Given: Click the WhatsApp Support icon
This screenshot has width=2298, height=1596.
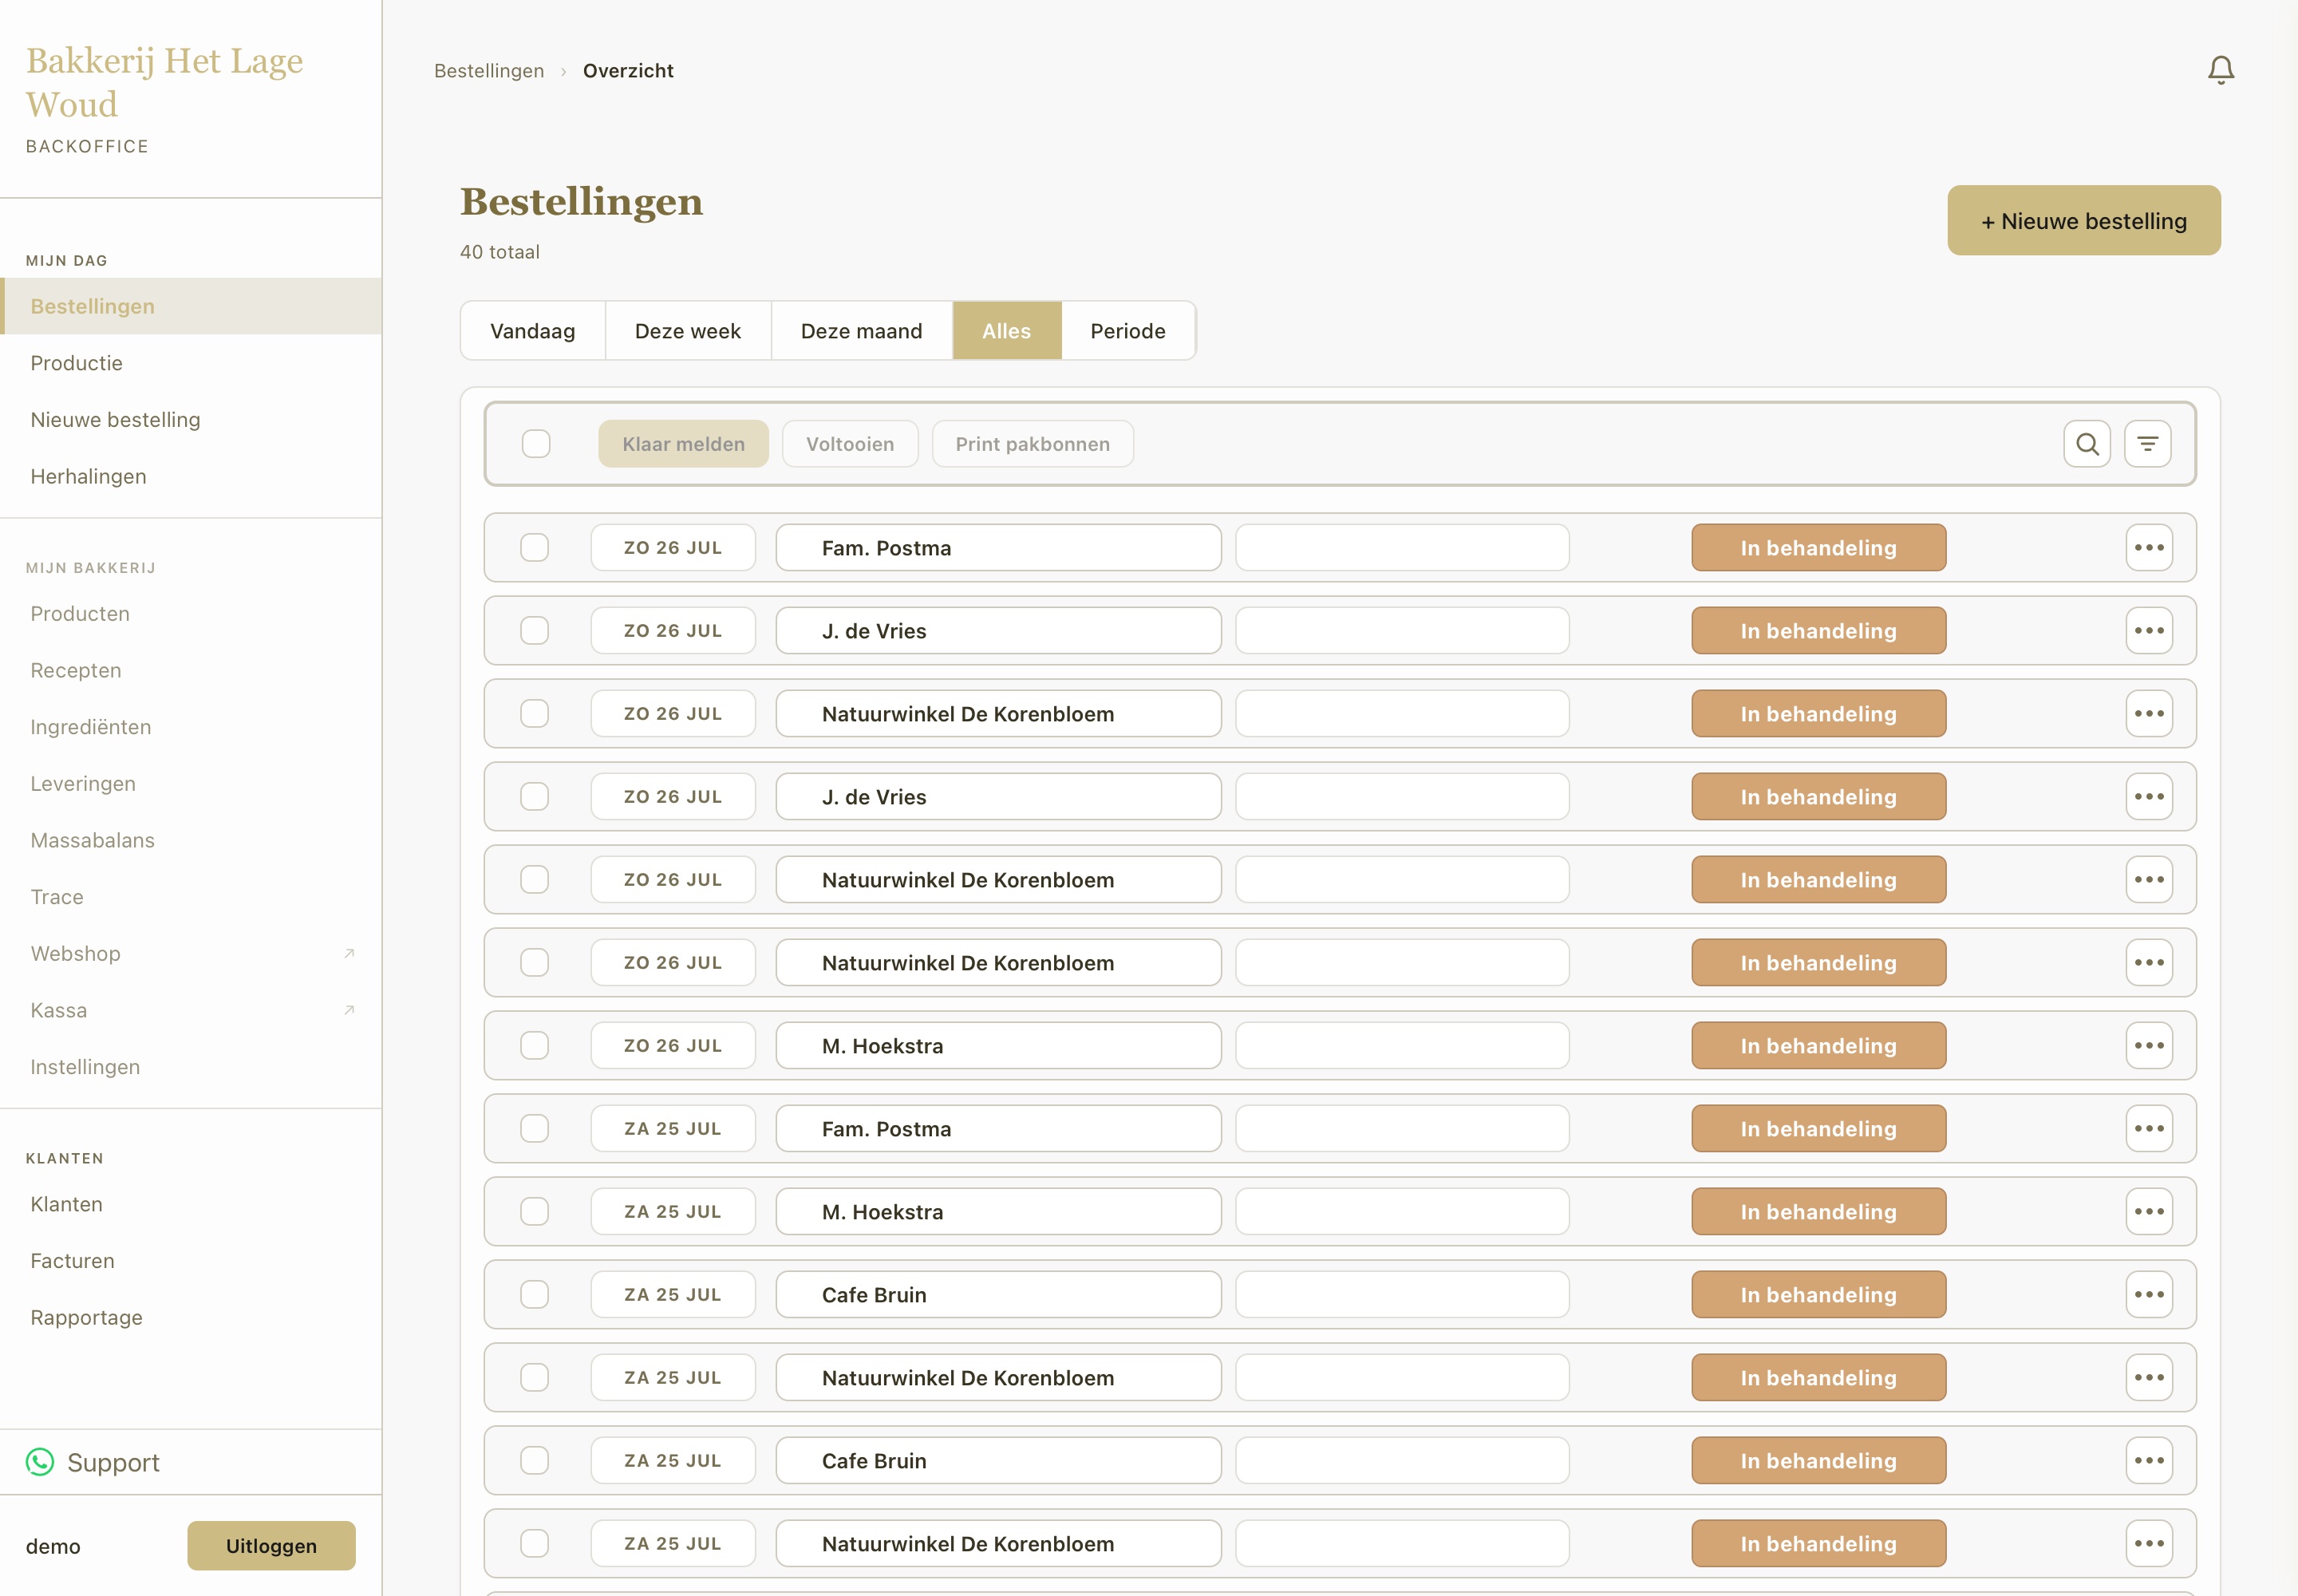Looking at the screenshot, I should coord(40,1462).
